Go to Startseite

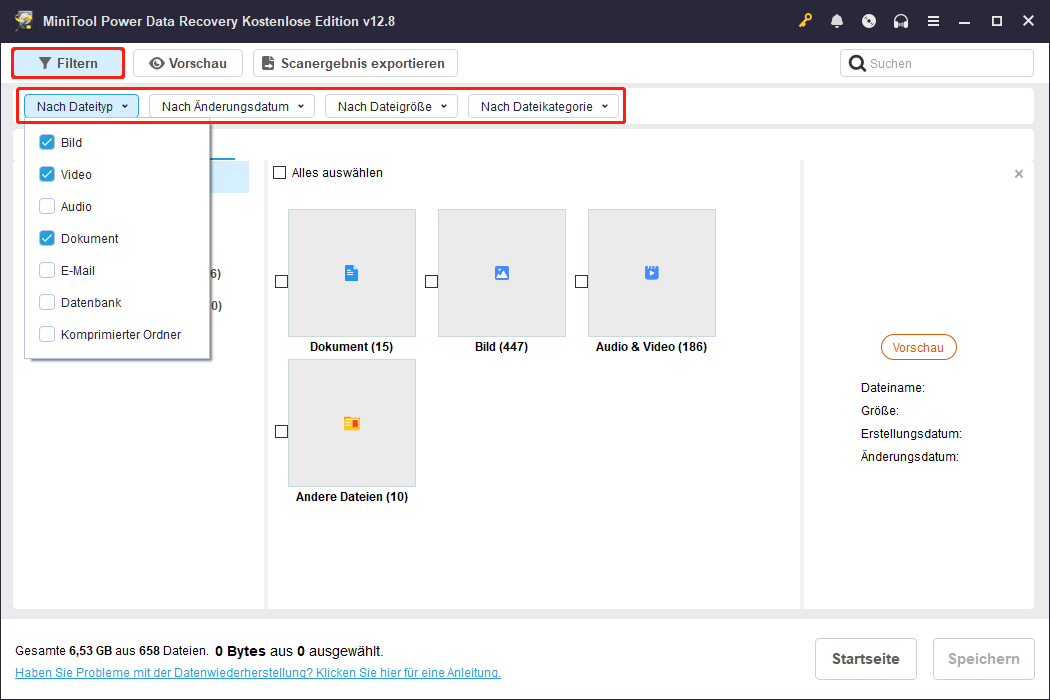tap(865, 659)
